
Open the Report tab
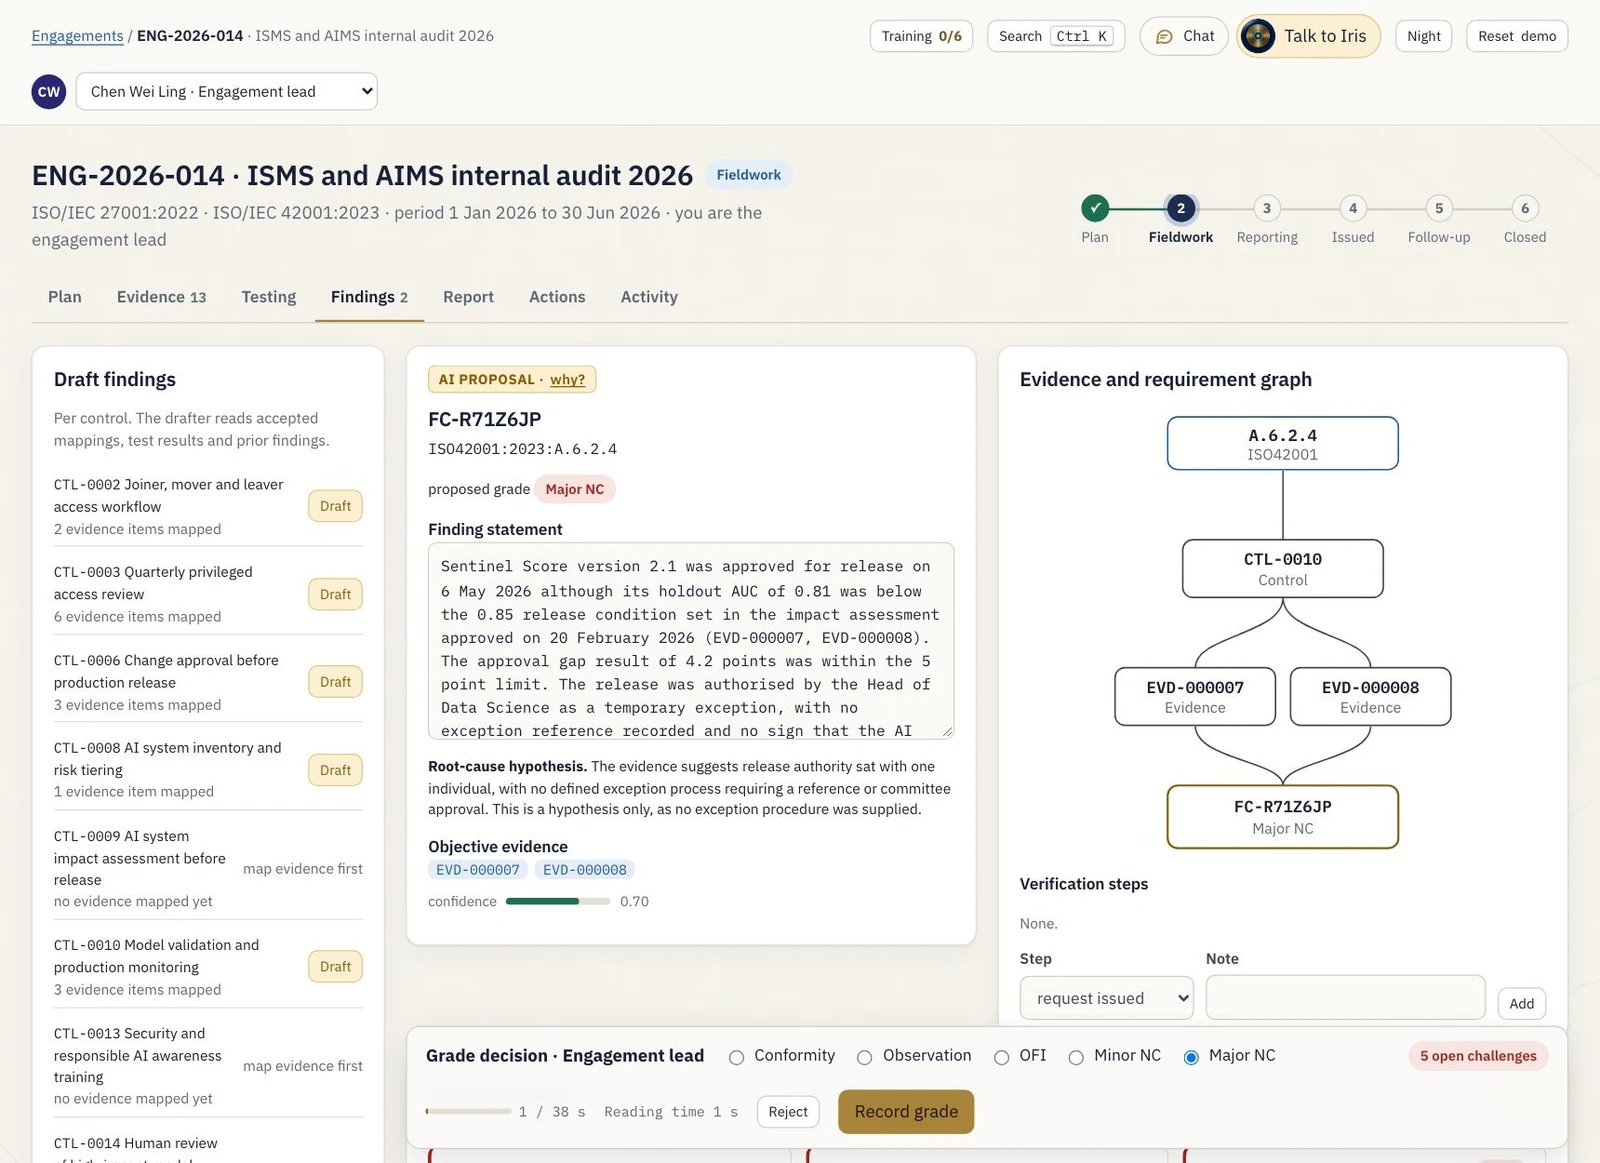tap(468, 297)
